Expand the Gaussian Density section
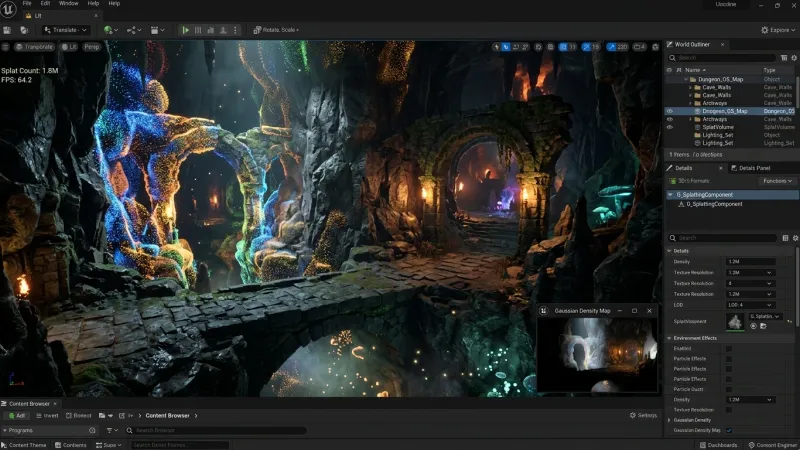The width and height of the screenshot is (800, 450). (669, 420)
